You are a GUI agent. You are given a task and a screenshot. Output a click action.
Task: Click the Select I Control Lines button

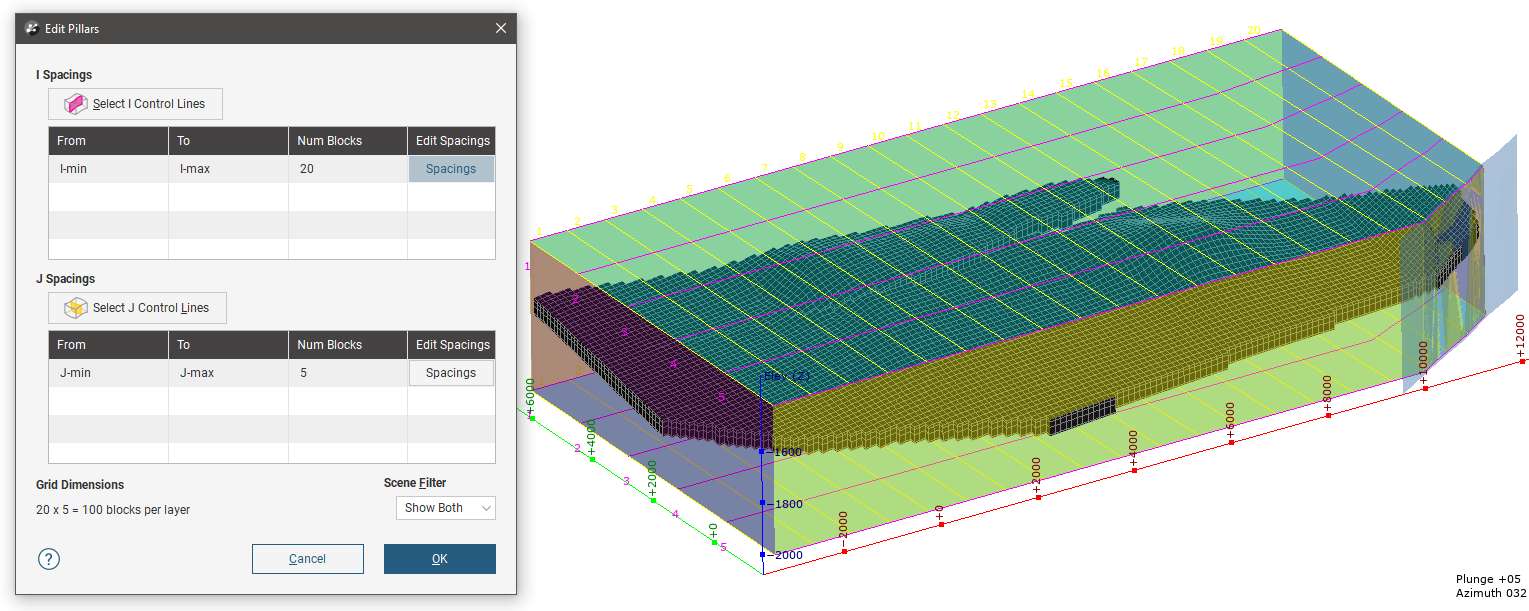click(135, 104)
